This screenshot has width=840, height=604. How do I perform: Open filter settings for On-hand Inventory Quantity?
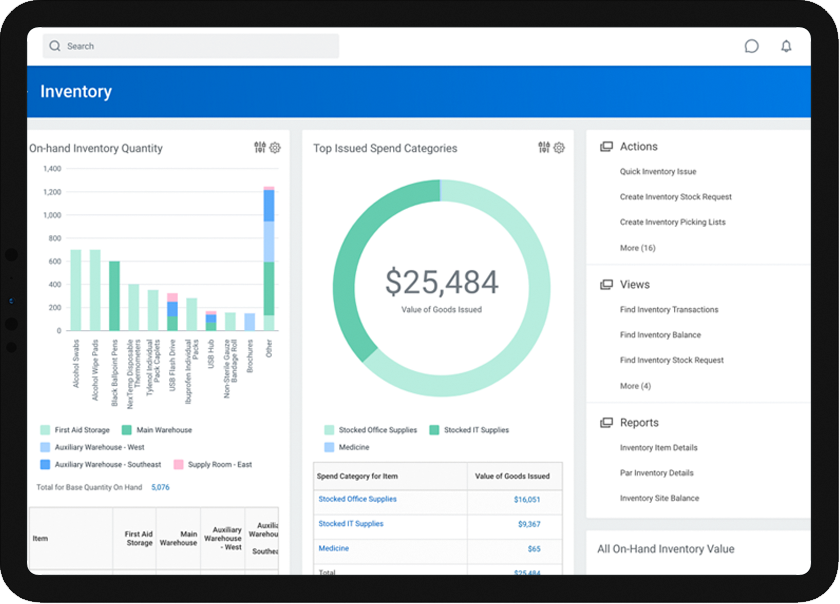tap(260, 148)
